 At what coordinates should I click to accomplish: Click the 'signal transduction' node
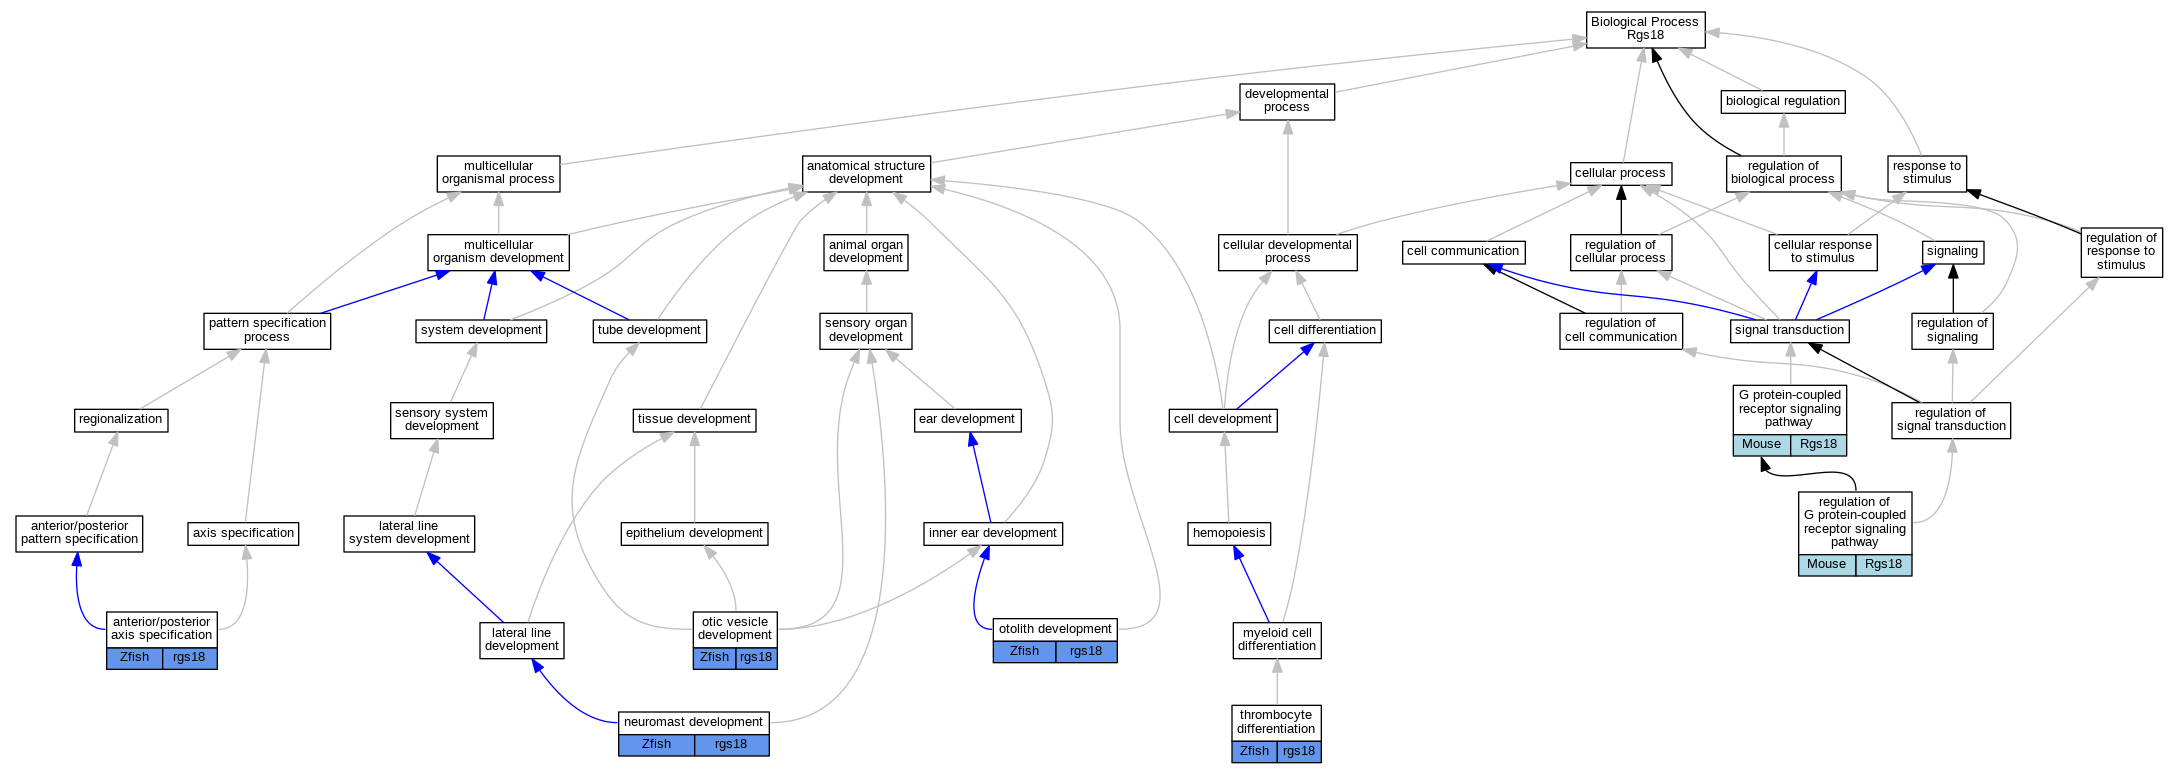point(1790,331)
